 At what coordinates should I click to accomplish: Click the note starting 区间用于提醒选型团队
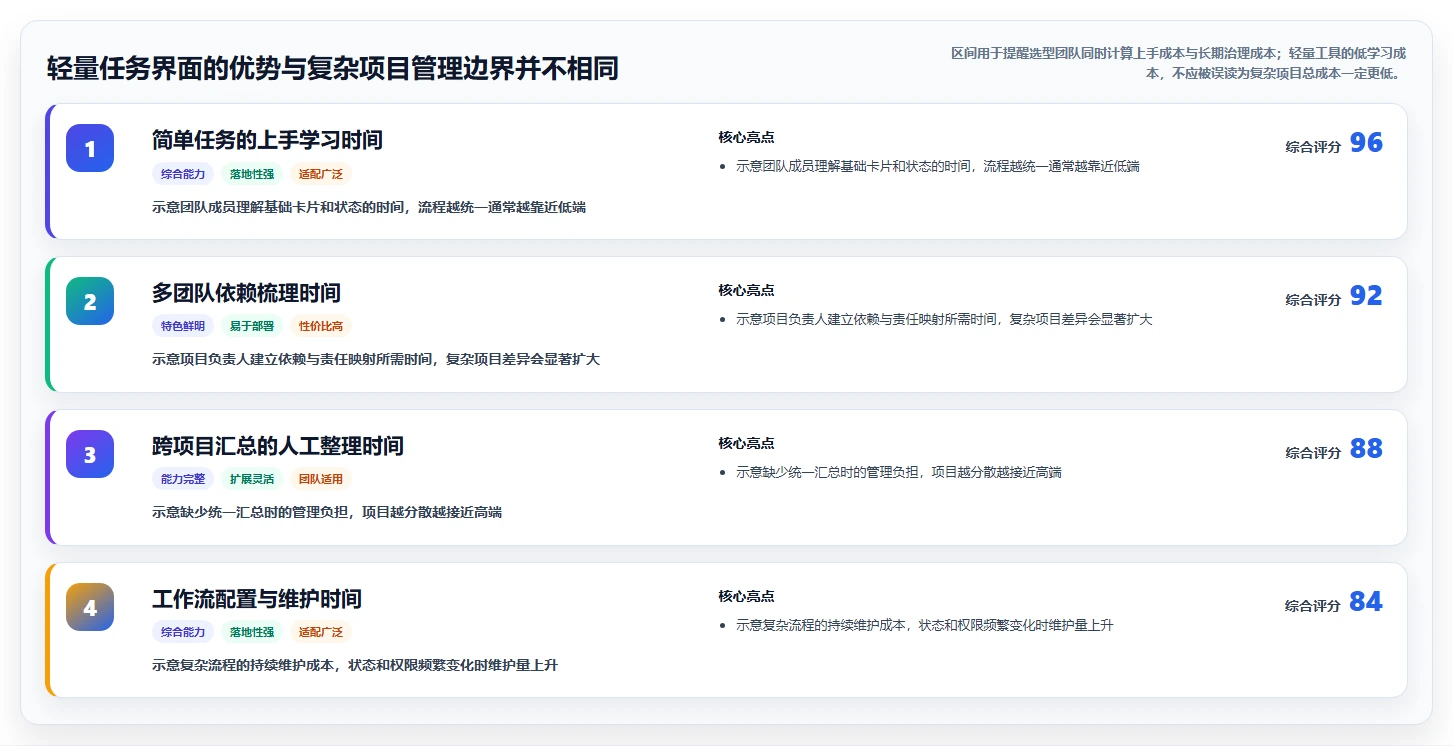(1178, 63)
